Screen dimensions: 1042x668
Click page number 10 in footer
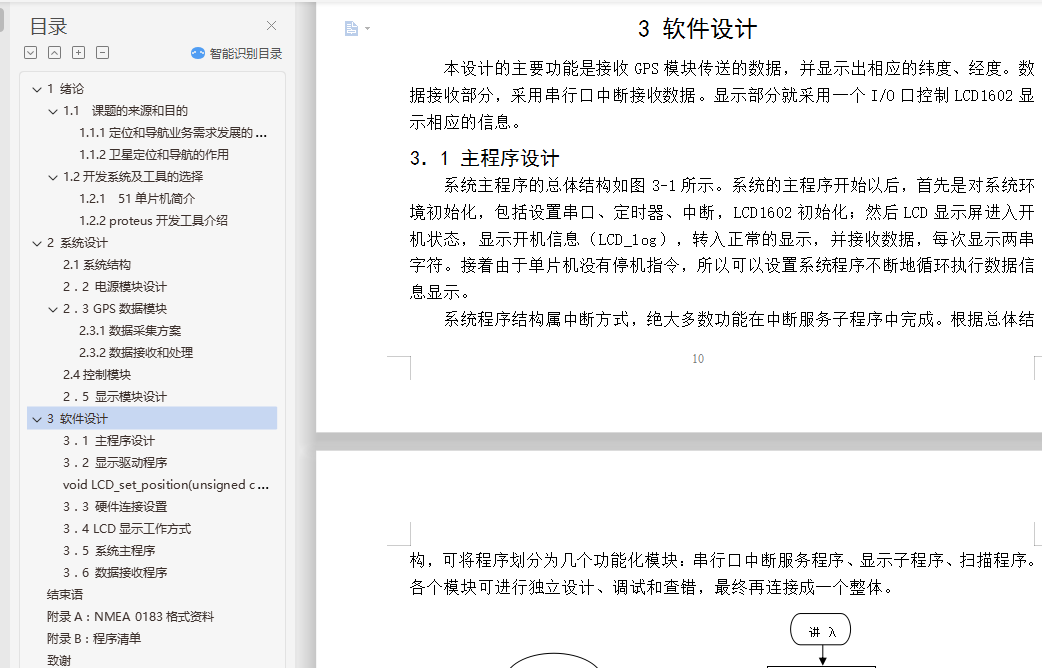pyautogui.click(x=698, y=359)
